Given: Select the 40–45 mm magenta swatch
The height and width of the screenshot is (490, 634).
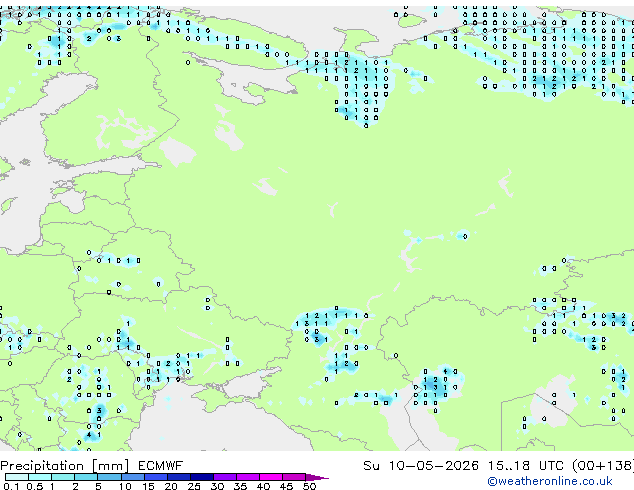Looking at the screenshot, I should [x=271, y=477].
